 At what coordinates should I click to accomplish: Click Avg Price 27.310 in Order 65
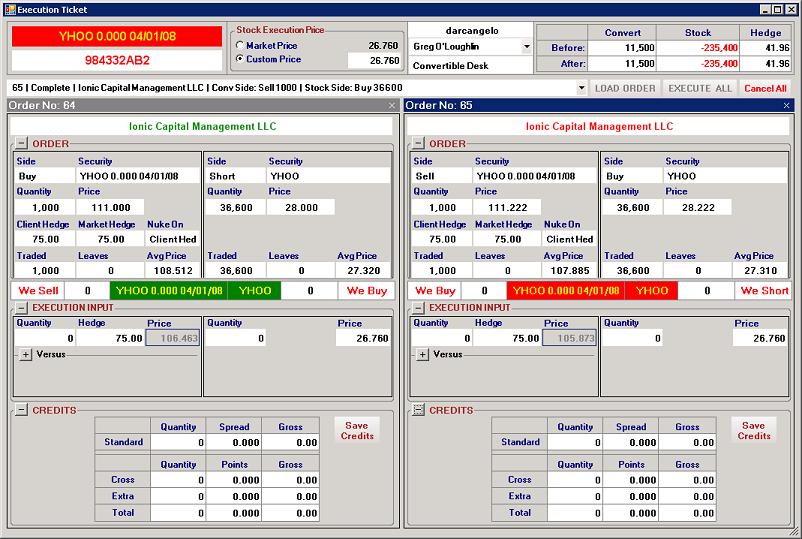tap(760, 270)
